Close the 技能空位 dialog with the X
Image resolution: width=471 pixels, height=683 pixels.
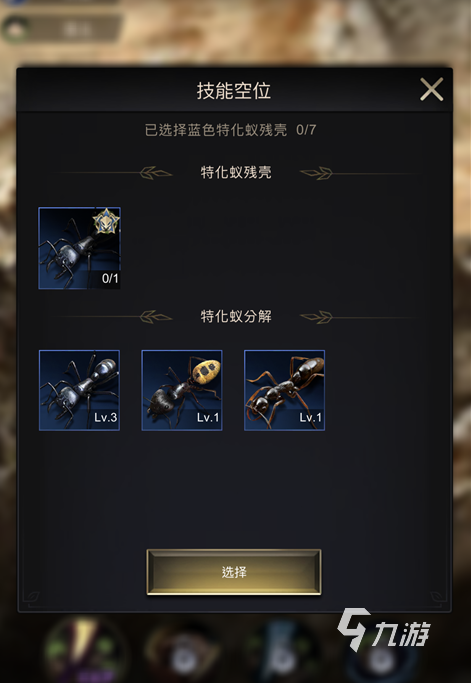[431, 89]
